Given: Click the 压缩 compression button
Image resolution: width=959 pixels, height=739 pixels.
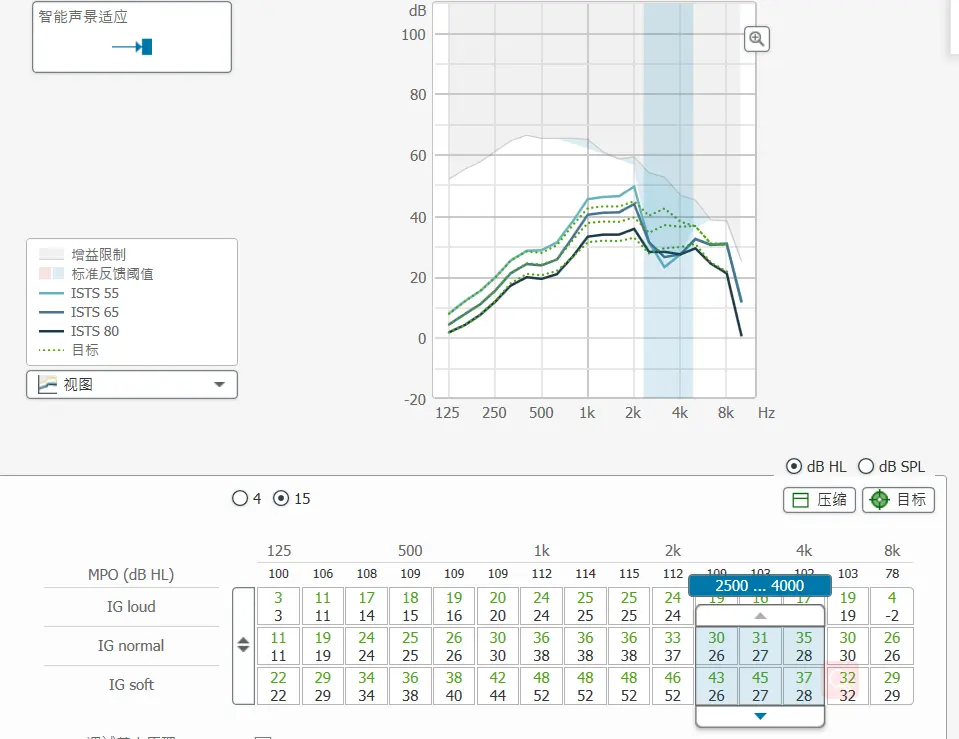Looking at the screenshot, I should point(819,500).
